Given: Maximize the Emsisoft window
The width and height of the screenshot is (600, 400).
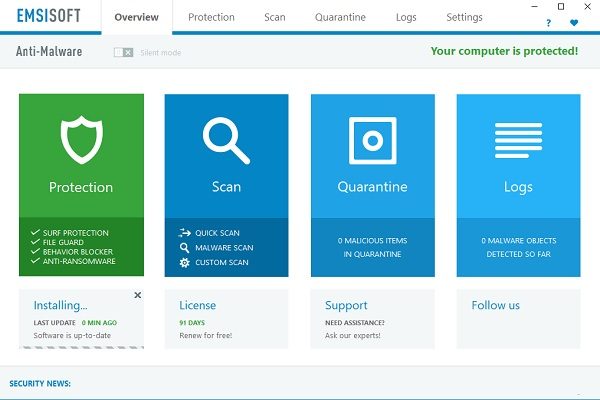Looking at the screenshot, I should coord(561,7).
